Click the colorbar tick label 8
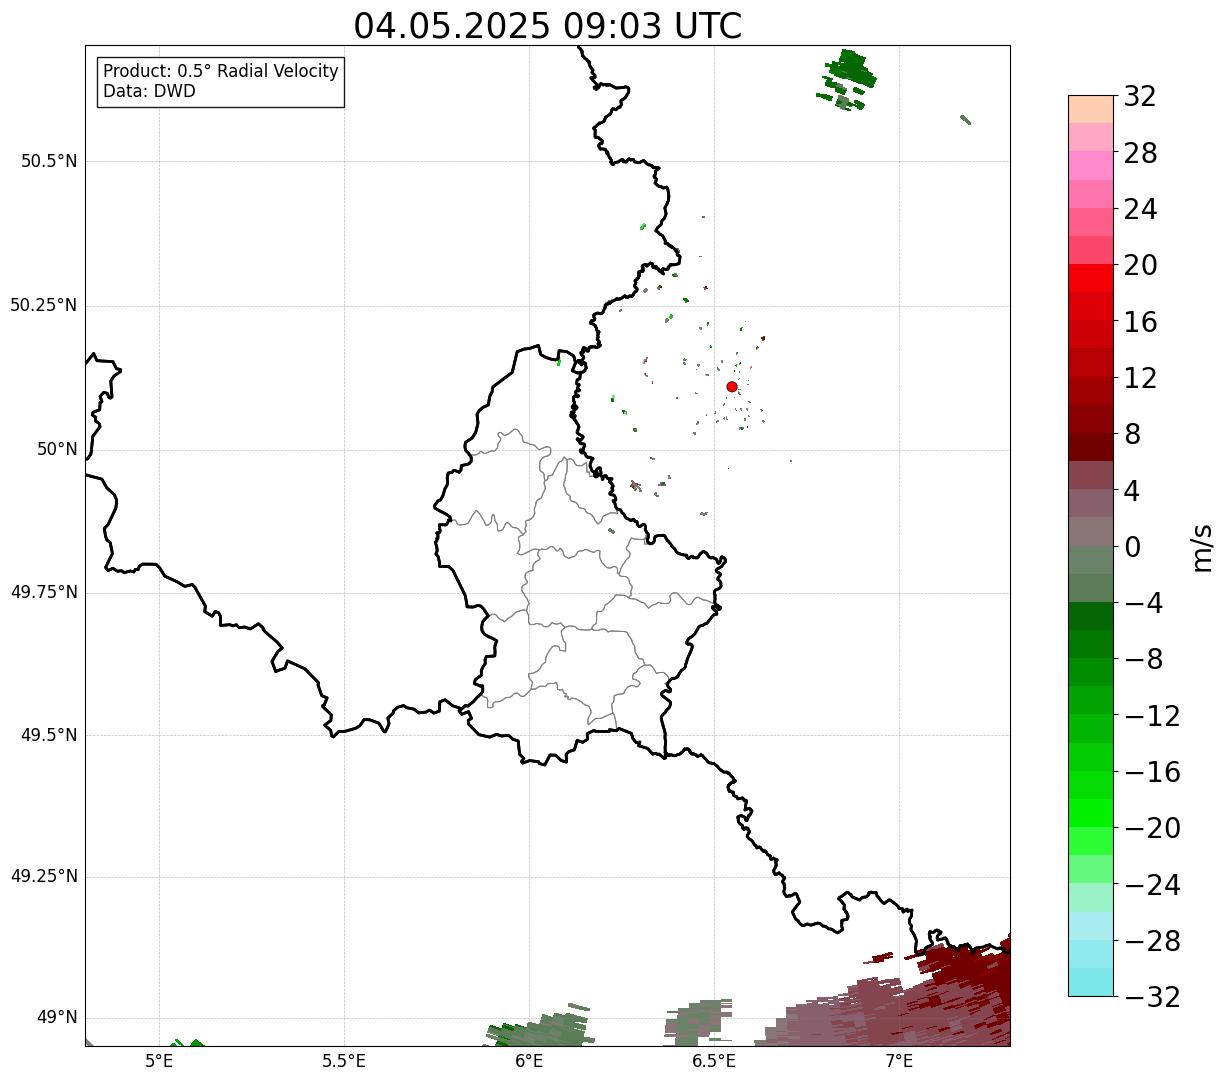Screen dimensions: 1225x1081 pyautogui.click(x=1133, y=434)
